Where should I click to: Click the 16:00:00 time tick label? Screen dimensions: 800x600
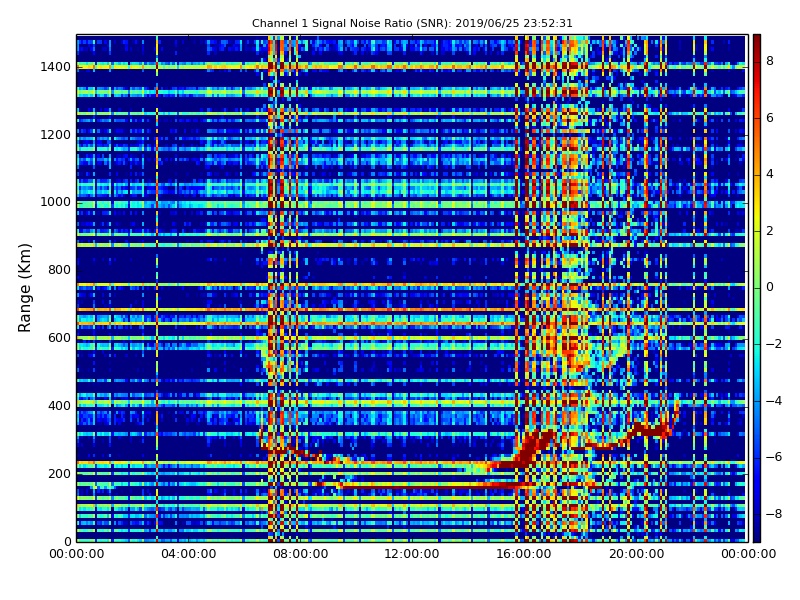click(x=524, y=554)
